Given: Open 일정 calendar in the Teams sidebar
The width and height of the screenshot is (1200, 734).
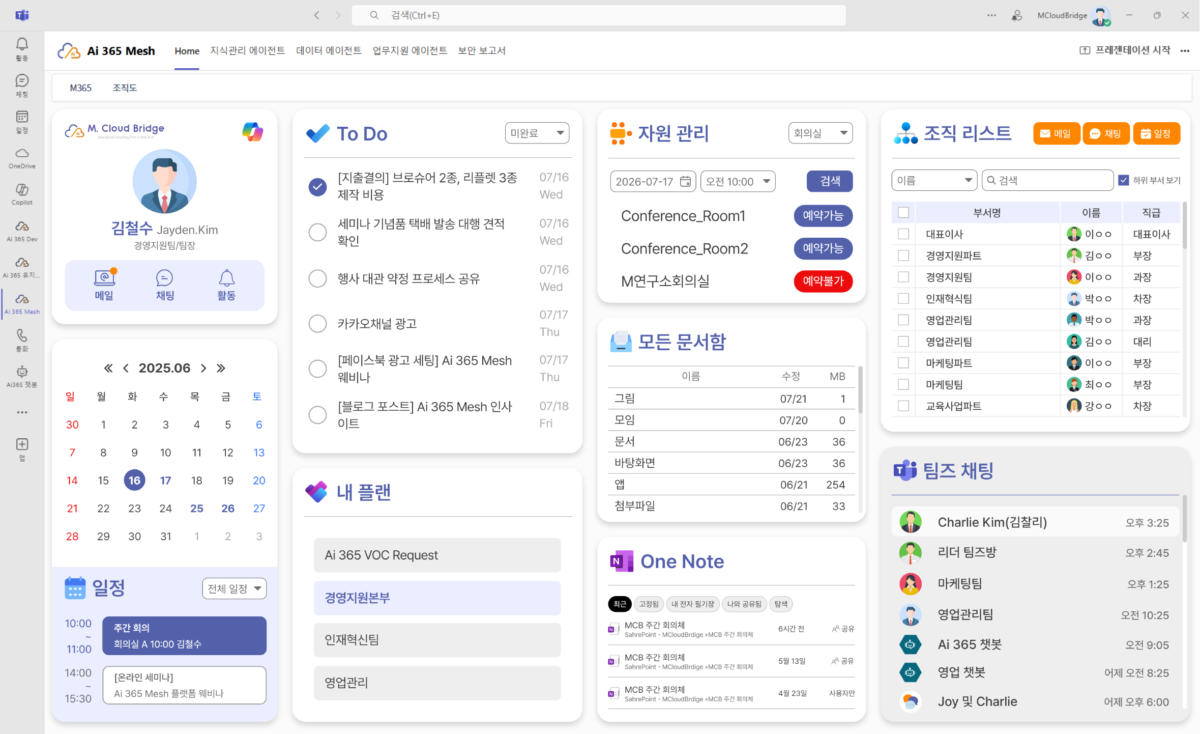Looking at the screenshot, I should 22,122.
